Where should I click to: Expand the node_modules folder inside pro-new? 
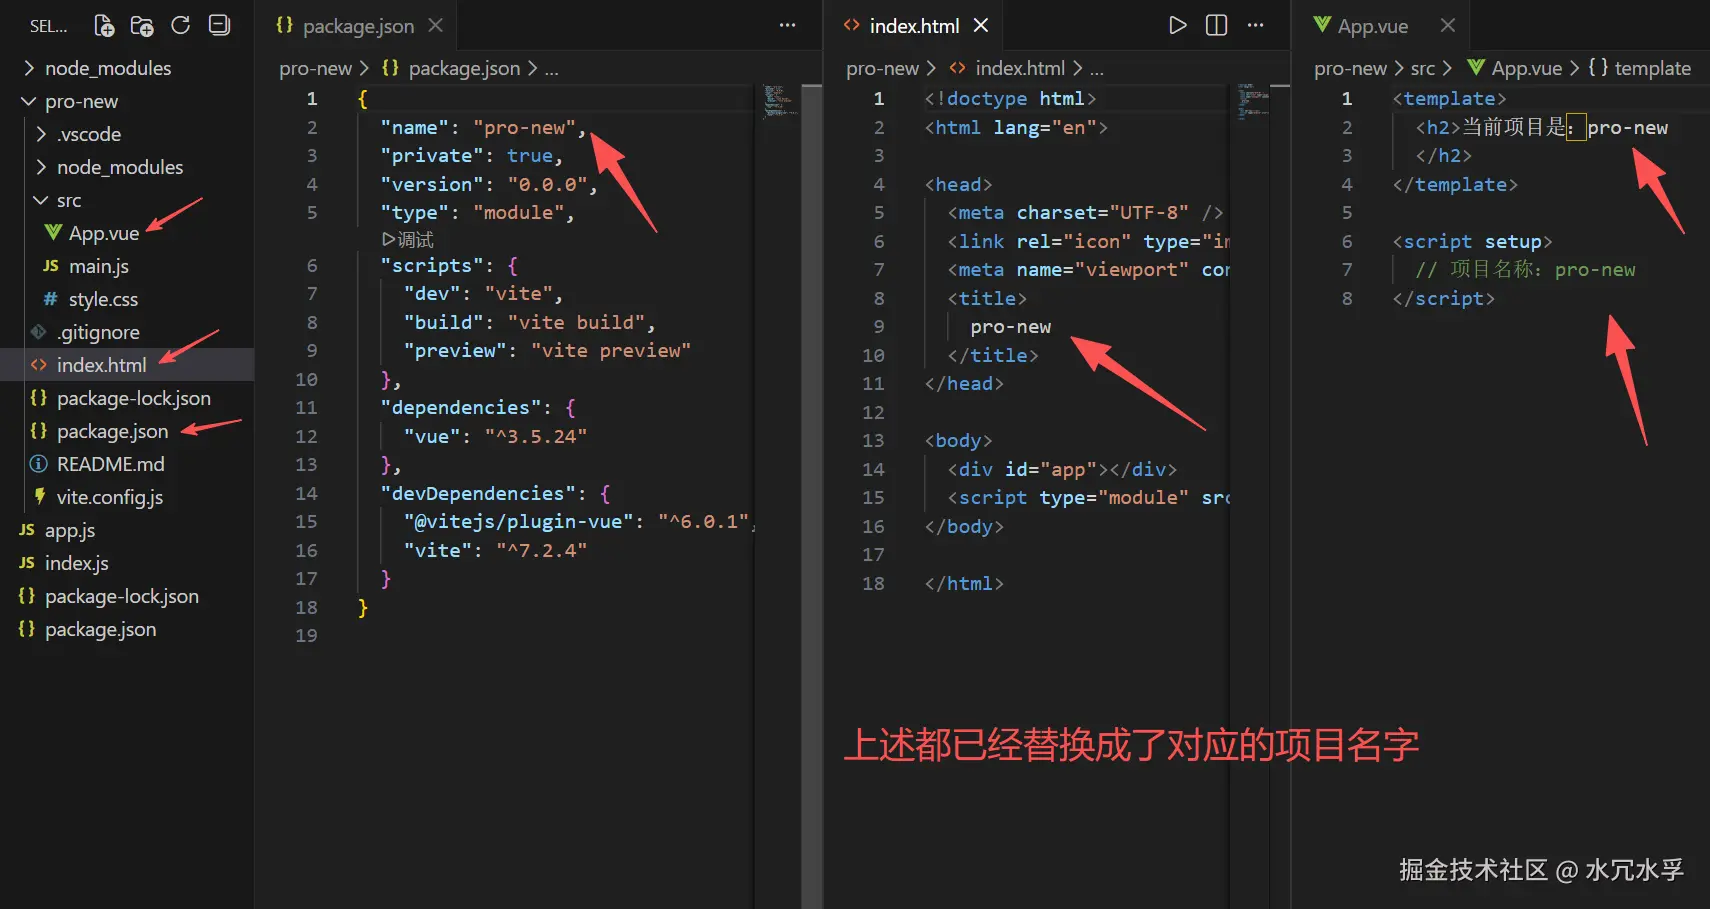(127, 167)
